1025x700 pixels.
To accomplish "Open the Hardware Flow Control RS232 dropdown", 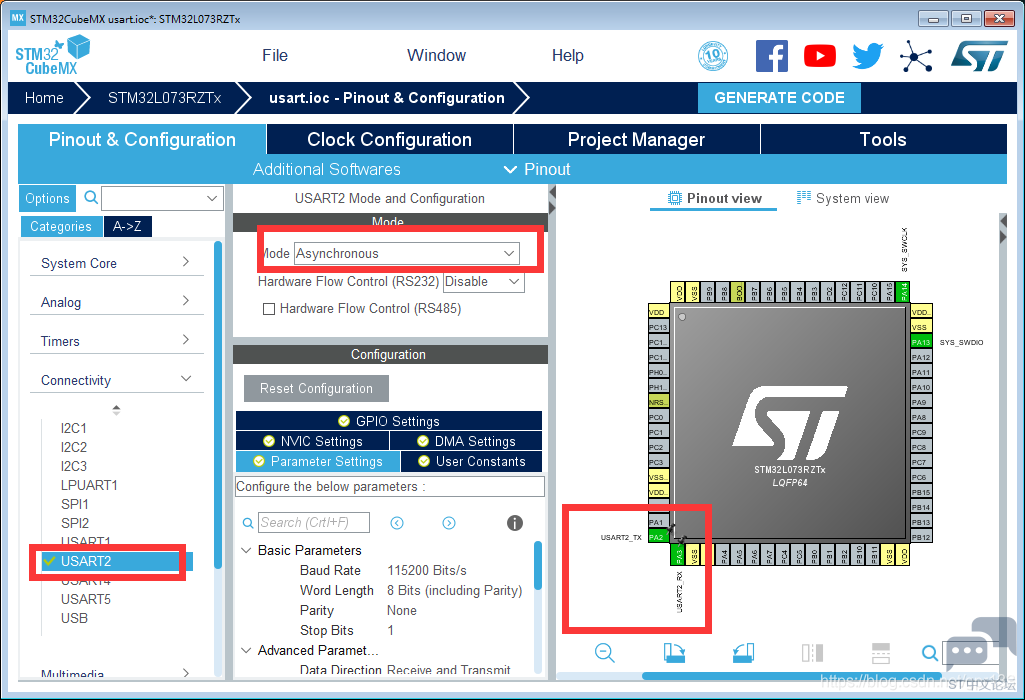I will point(484,282).
